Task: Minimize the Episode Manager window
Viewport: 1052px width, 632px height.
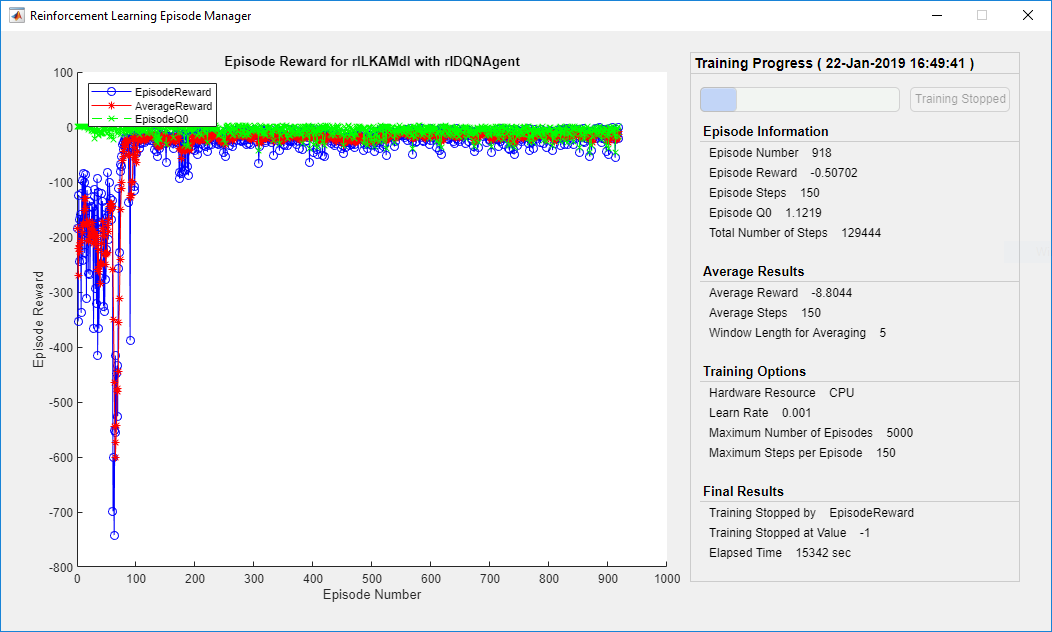Action: click(x=937, y=15)
